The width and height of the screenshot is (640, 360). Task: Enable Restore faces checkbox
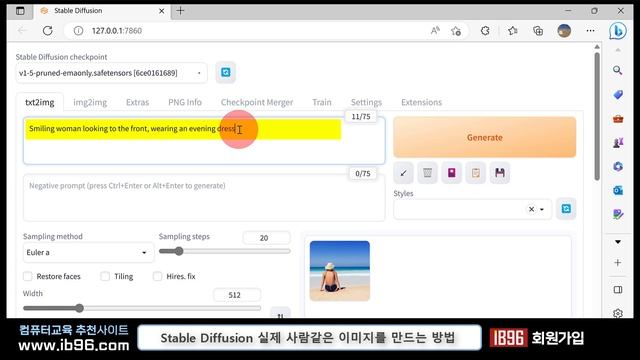(x=28, y=276)
